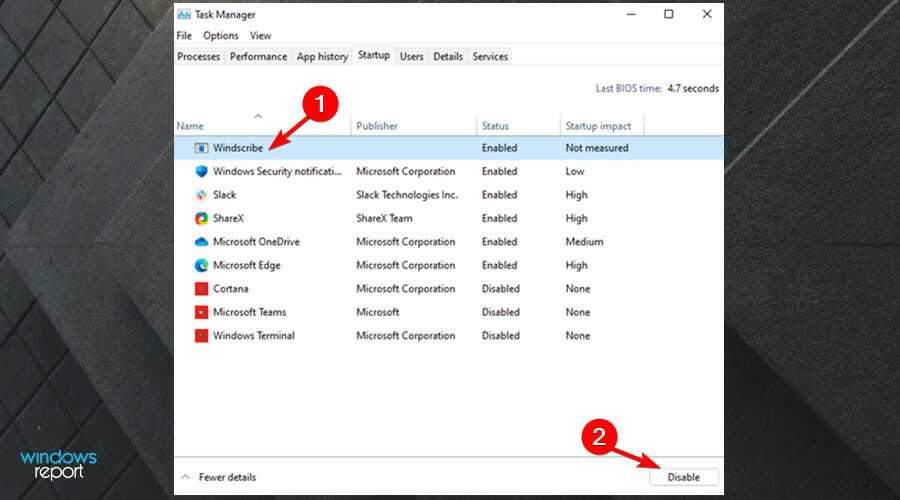Select the Microsoft Edge entry name
The height and width of the screenshot is (500, 900).
tap(247, 266)
